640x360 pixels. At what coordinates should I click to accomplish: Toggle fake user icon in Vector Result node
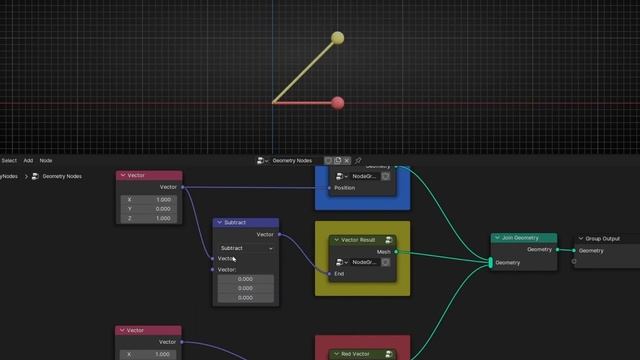coord(385,262)
